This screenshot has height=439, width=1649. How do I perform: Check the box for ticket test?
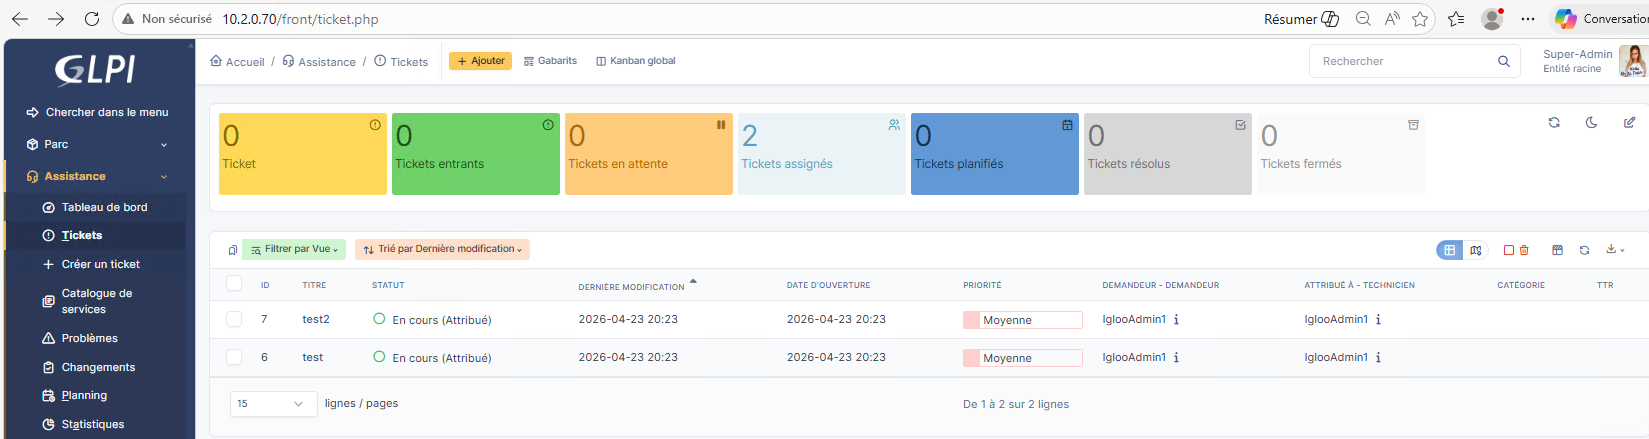click(x=234, y=357)
